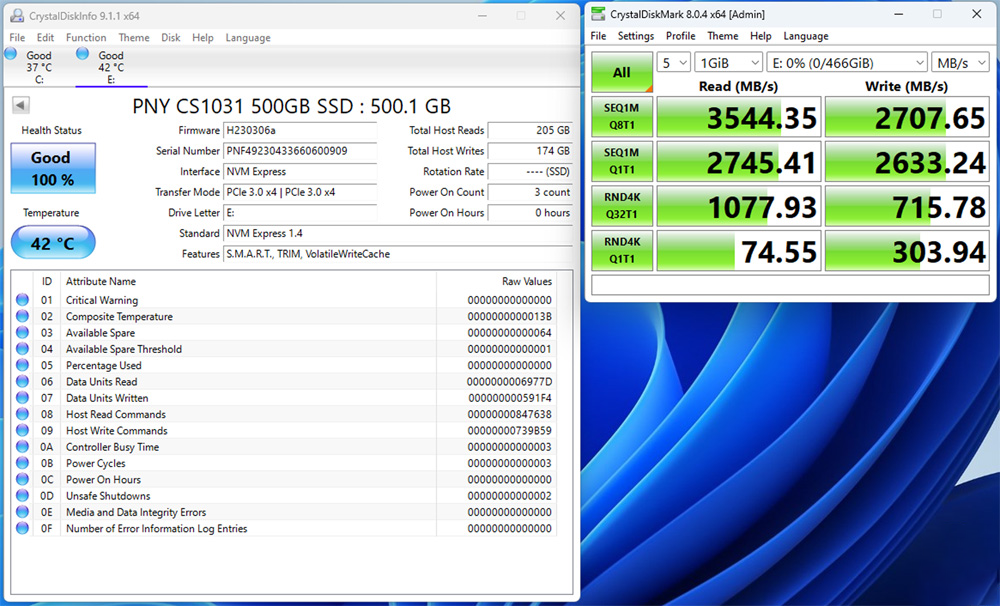This screenshot has width=1000, height=606.
Task: Open CrystalDiskMark Theme menu
Action: pyautogui.click(x=723, y=36)
